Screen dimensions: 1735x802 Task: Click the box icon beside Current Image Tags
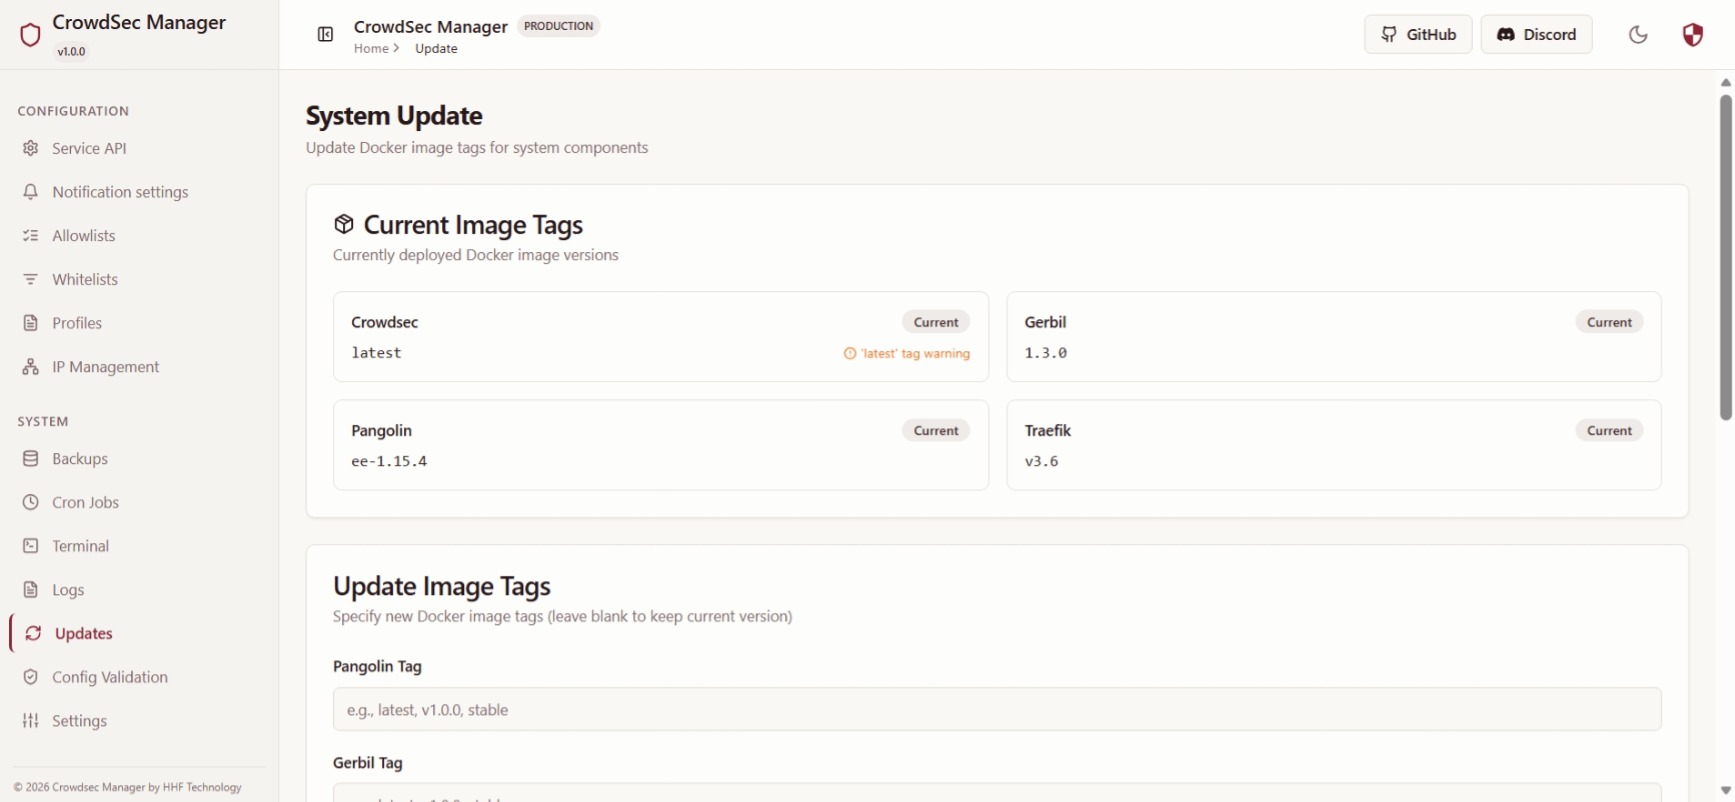tap(344, 224)
